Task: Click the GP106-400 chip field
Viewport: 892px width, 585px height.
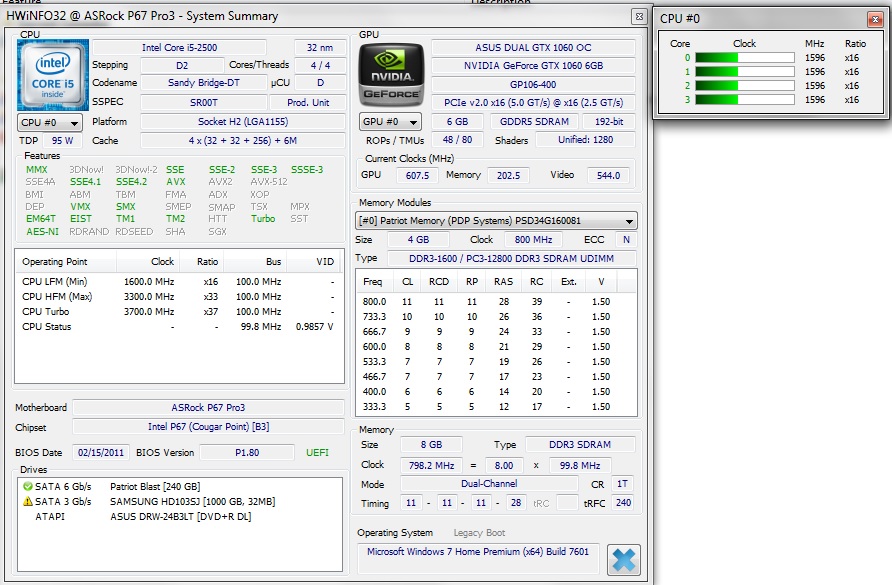Action: [533, 85]
